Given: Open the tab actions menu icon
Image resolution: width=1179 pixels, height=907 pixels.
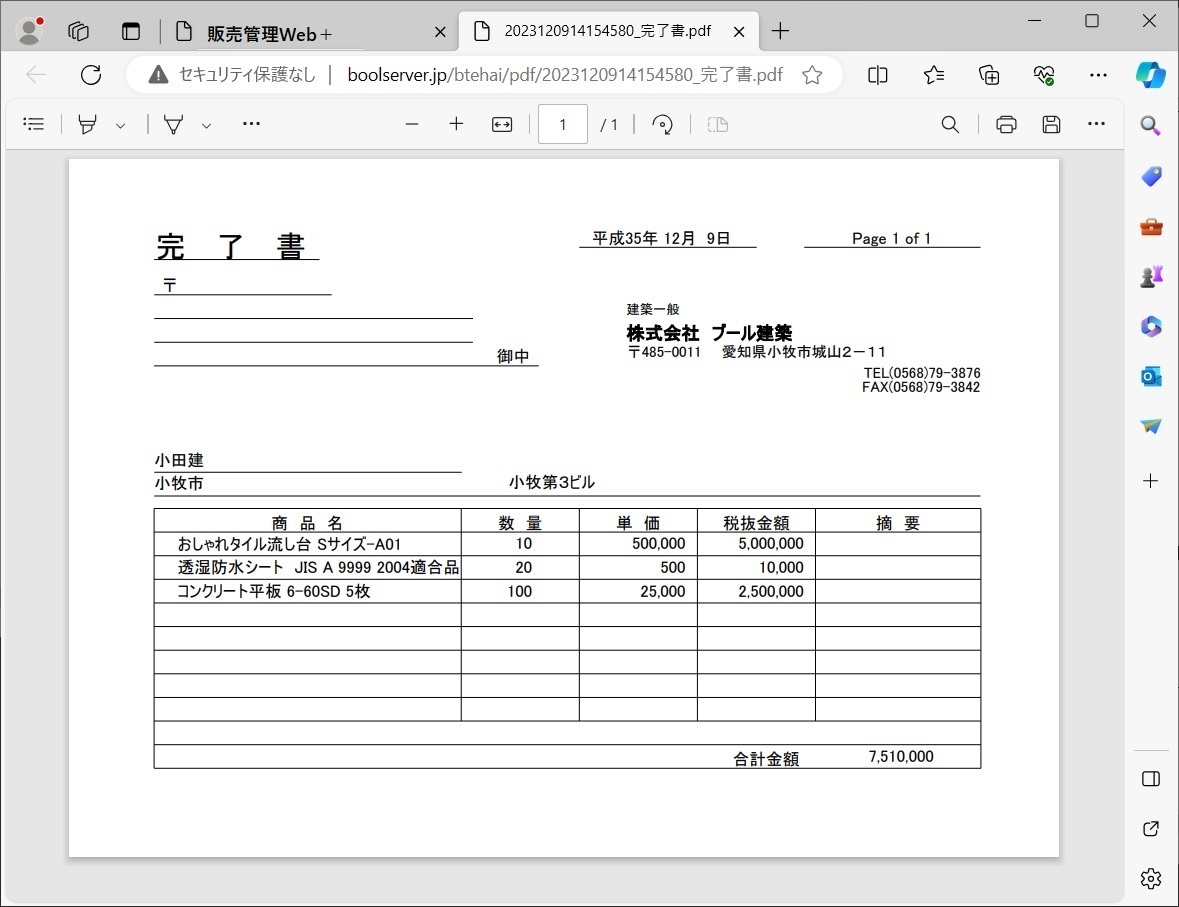Looking at the screenshot, I should 131,31.
